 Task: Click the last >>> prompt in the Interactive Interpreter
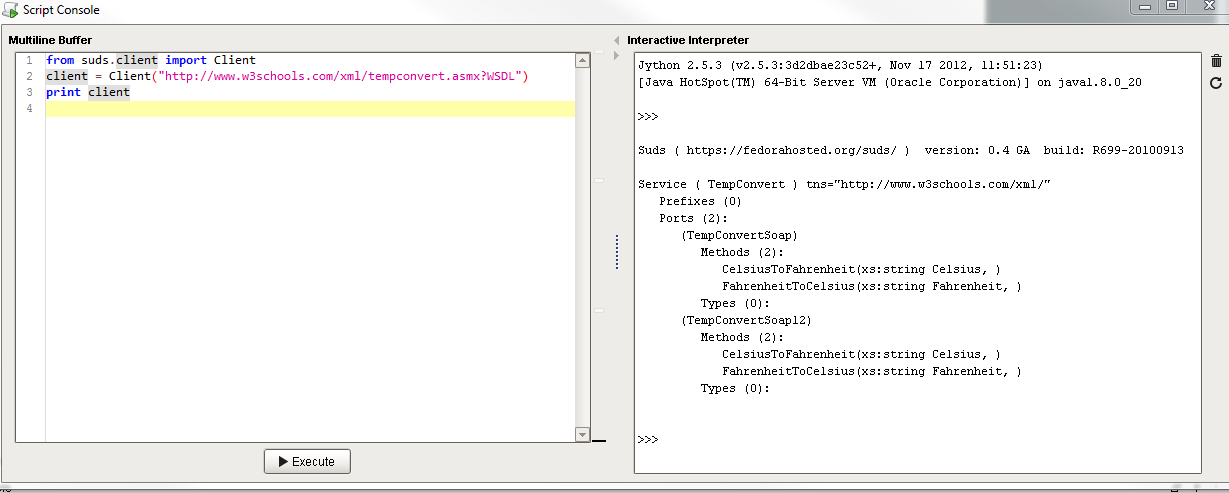[648, 439]
